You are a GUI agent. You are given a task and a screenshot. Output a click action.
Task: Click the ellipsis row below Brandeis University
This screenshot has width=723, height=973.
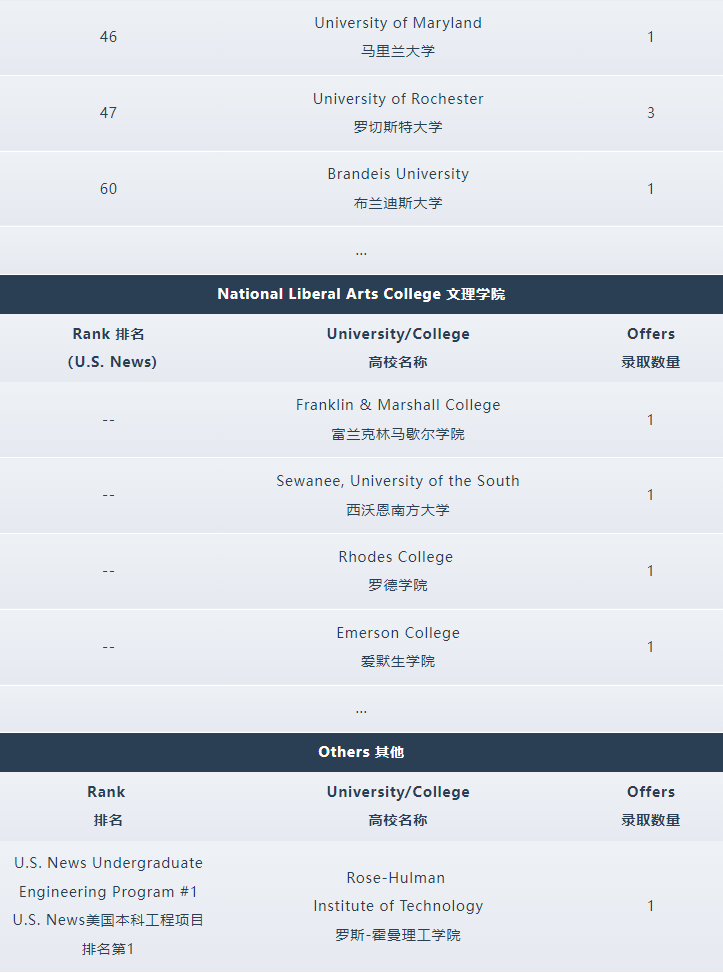(x=361, y=251)
